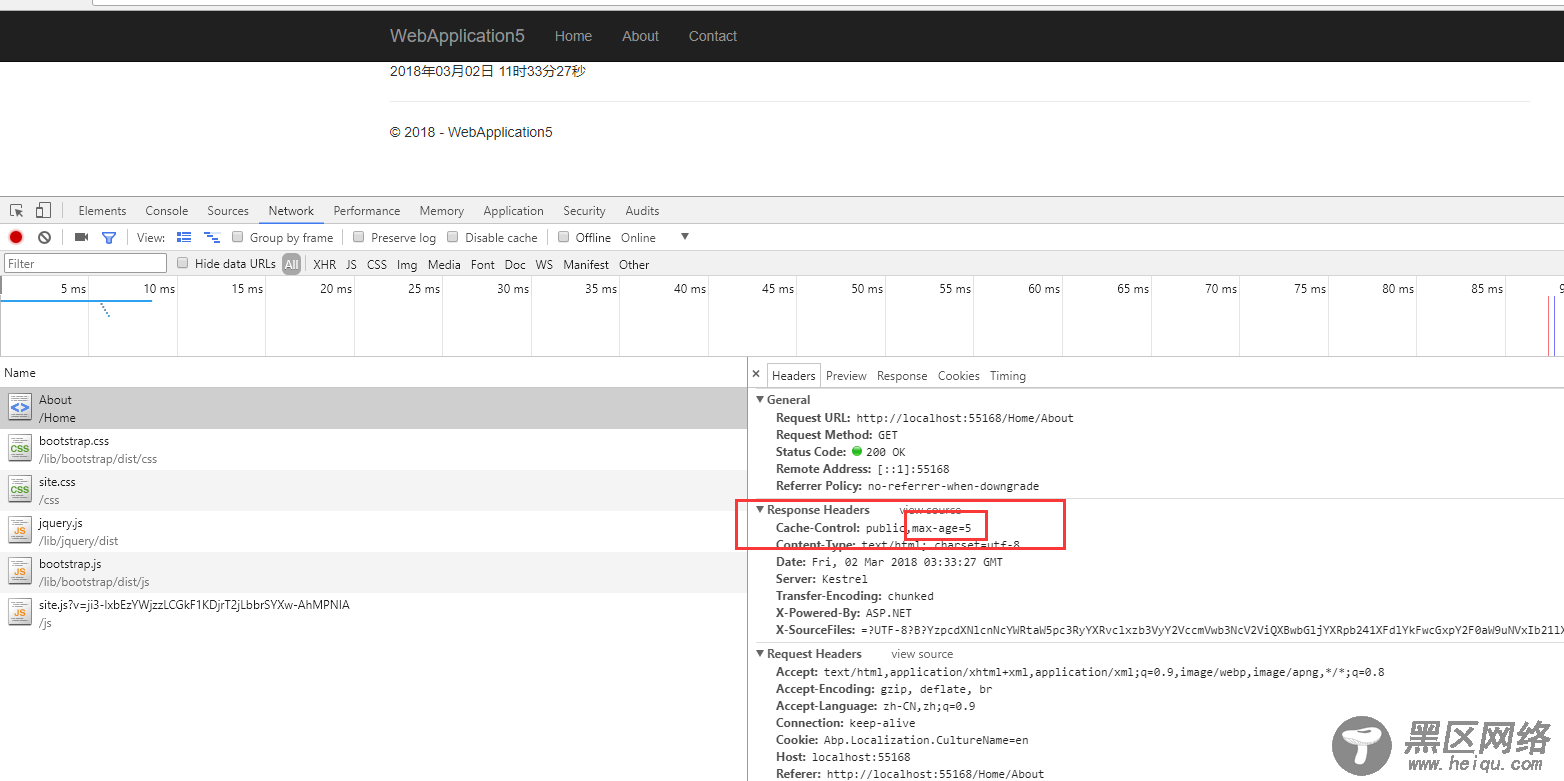Filter requests by Manifest type
Screen dimensions: 1564x781
click(586, 265)
